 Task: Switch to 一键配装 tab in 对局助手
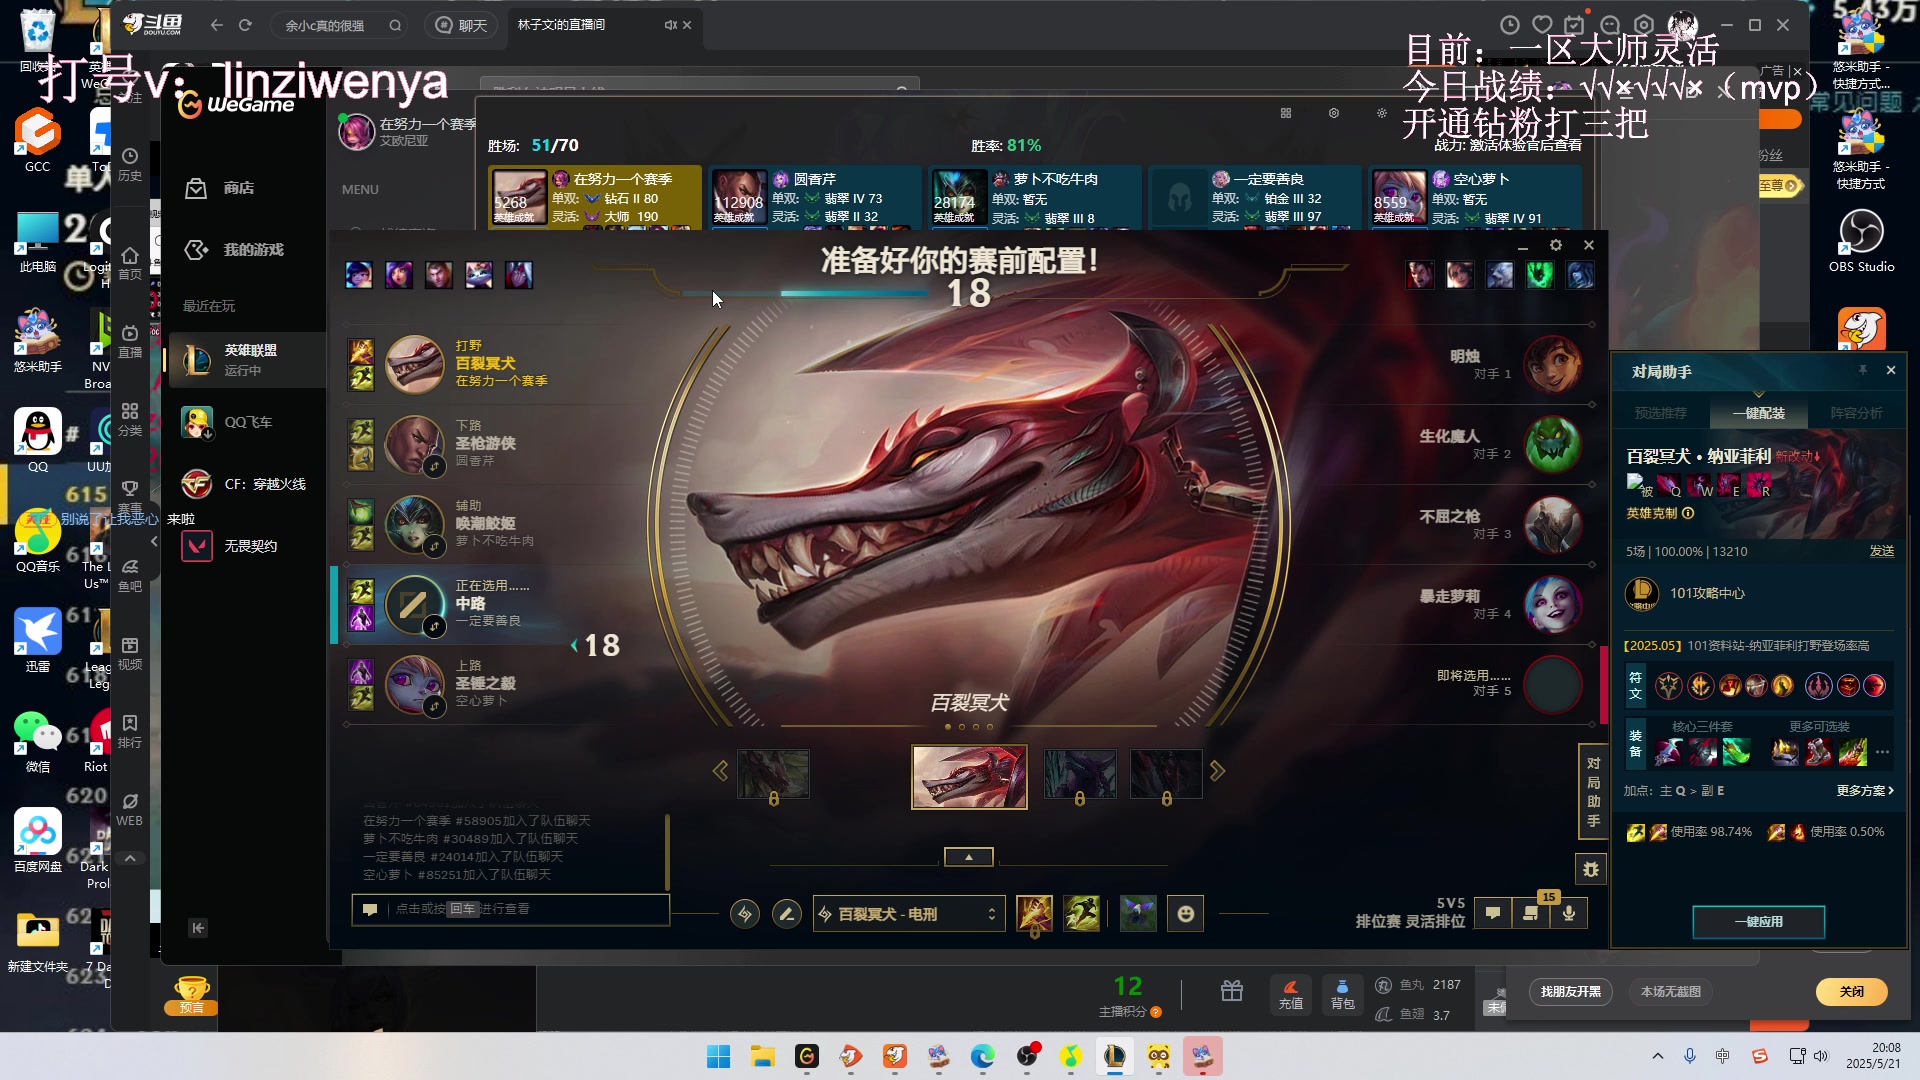[1758, 413]
